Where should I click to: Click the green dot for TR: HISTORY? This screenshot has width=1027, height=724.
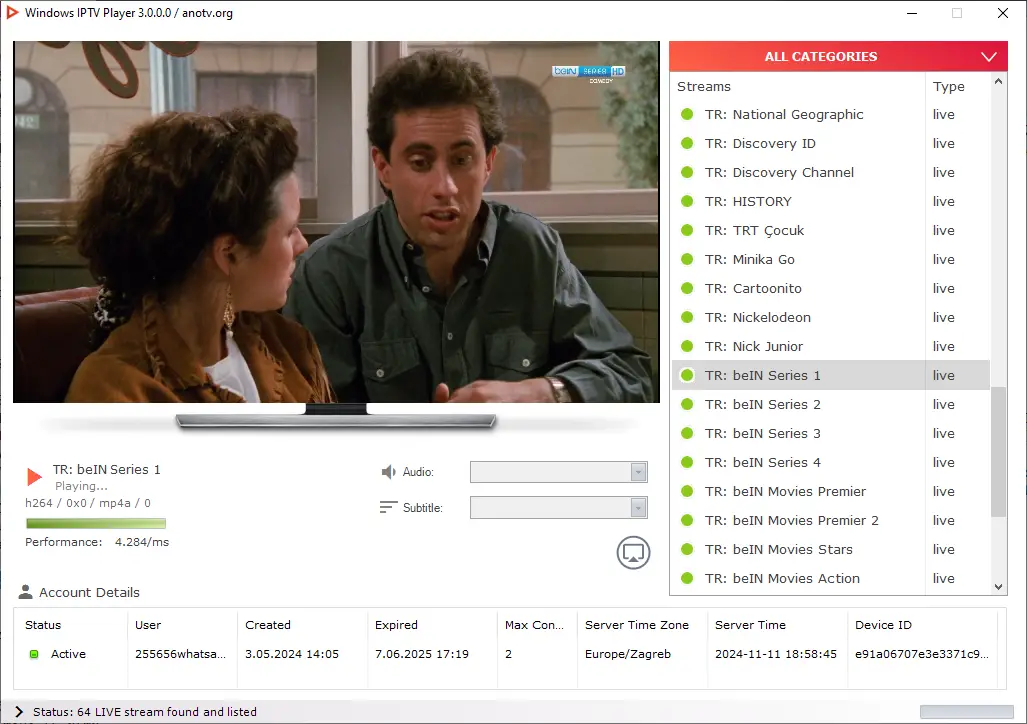[x=687, y=201]
